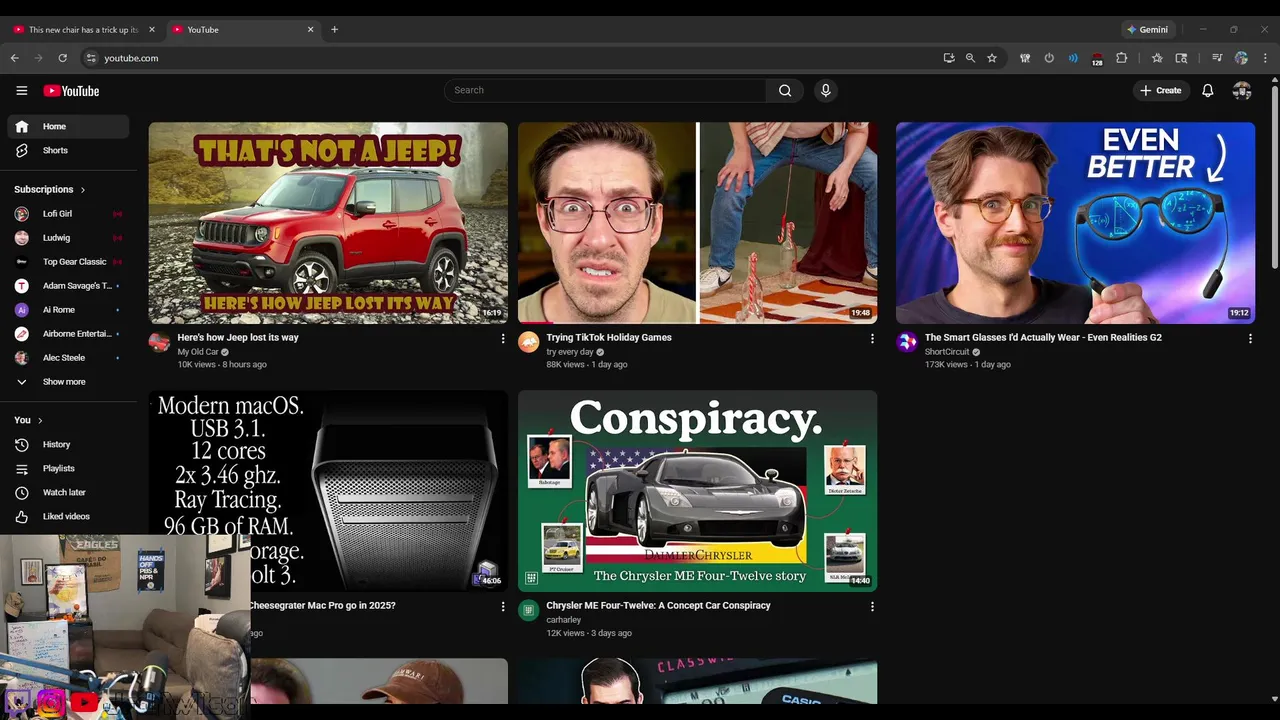This screenshot has height=720, width=1280.
Task: Open Ludwig subscription channel
Action: pyautogui.click(x=68, y=238)
